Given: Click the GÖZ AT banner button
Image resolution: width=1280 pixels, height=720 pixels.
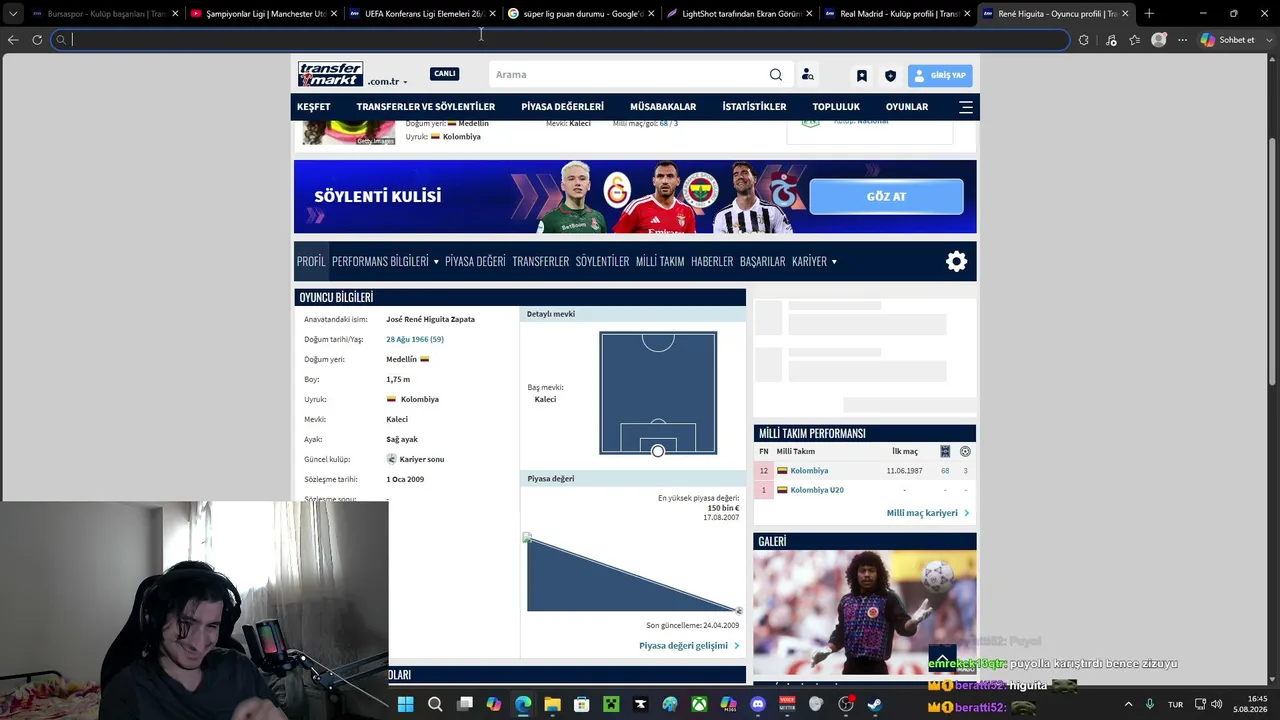Looking at the screenshot, I should click(886, 196).
